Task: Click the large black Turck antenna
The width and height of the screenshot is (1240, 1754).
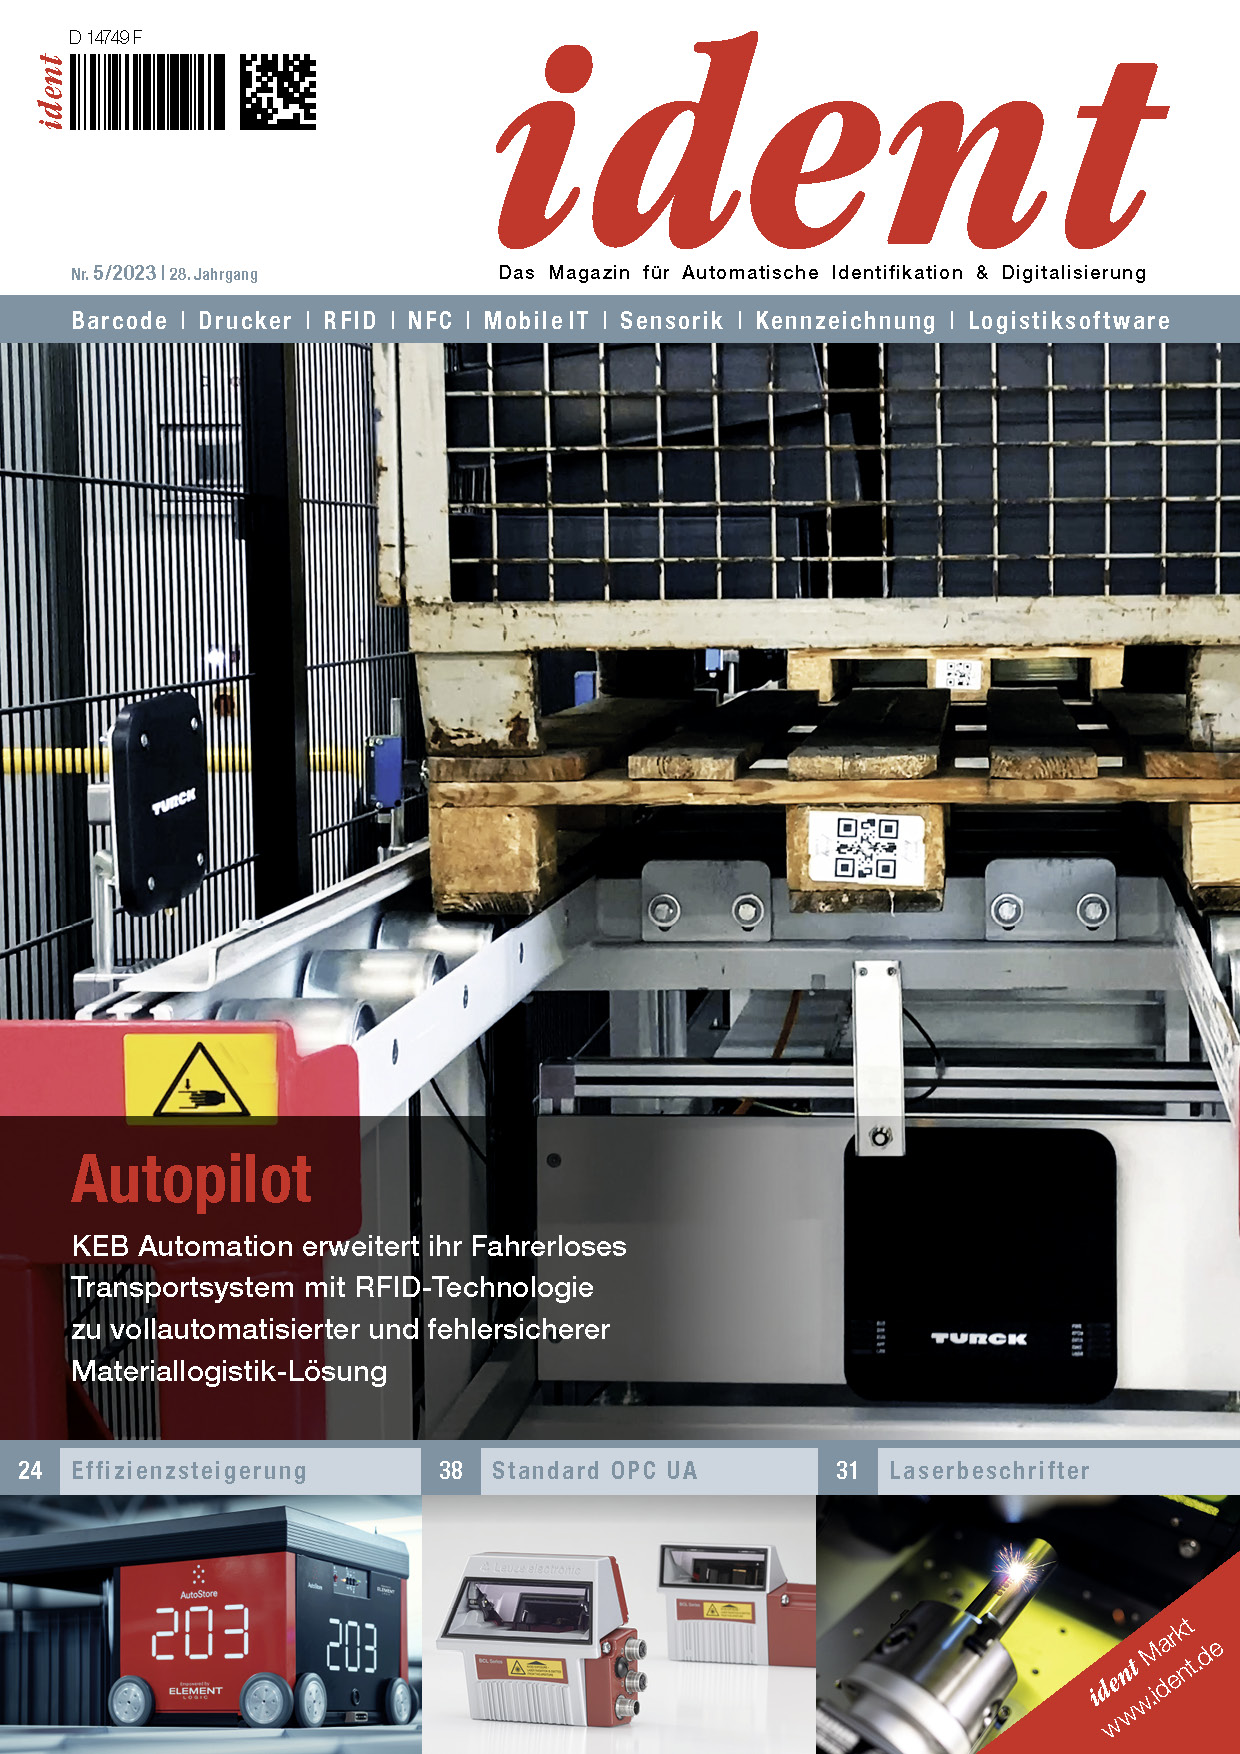Action: pos(980,1265)
